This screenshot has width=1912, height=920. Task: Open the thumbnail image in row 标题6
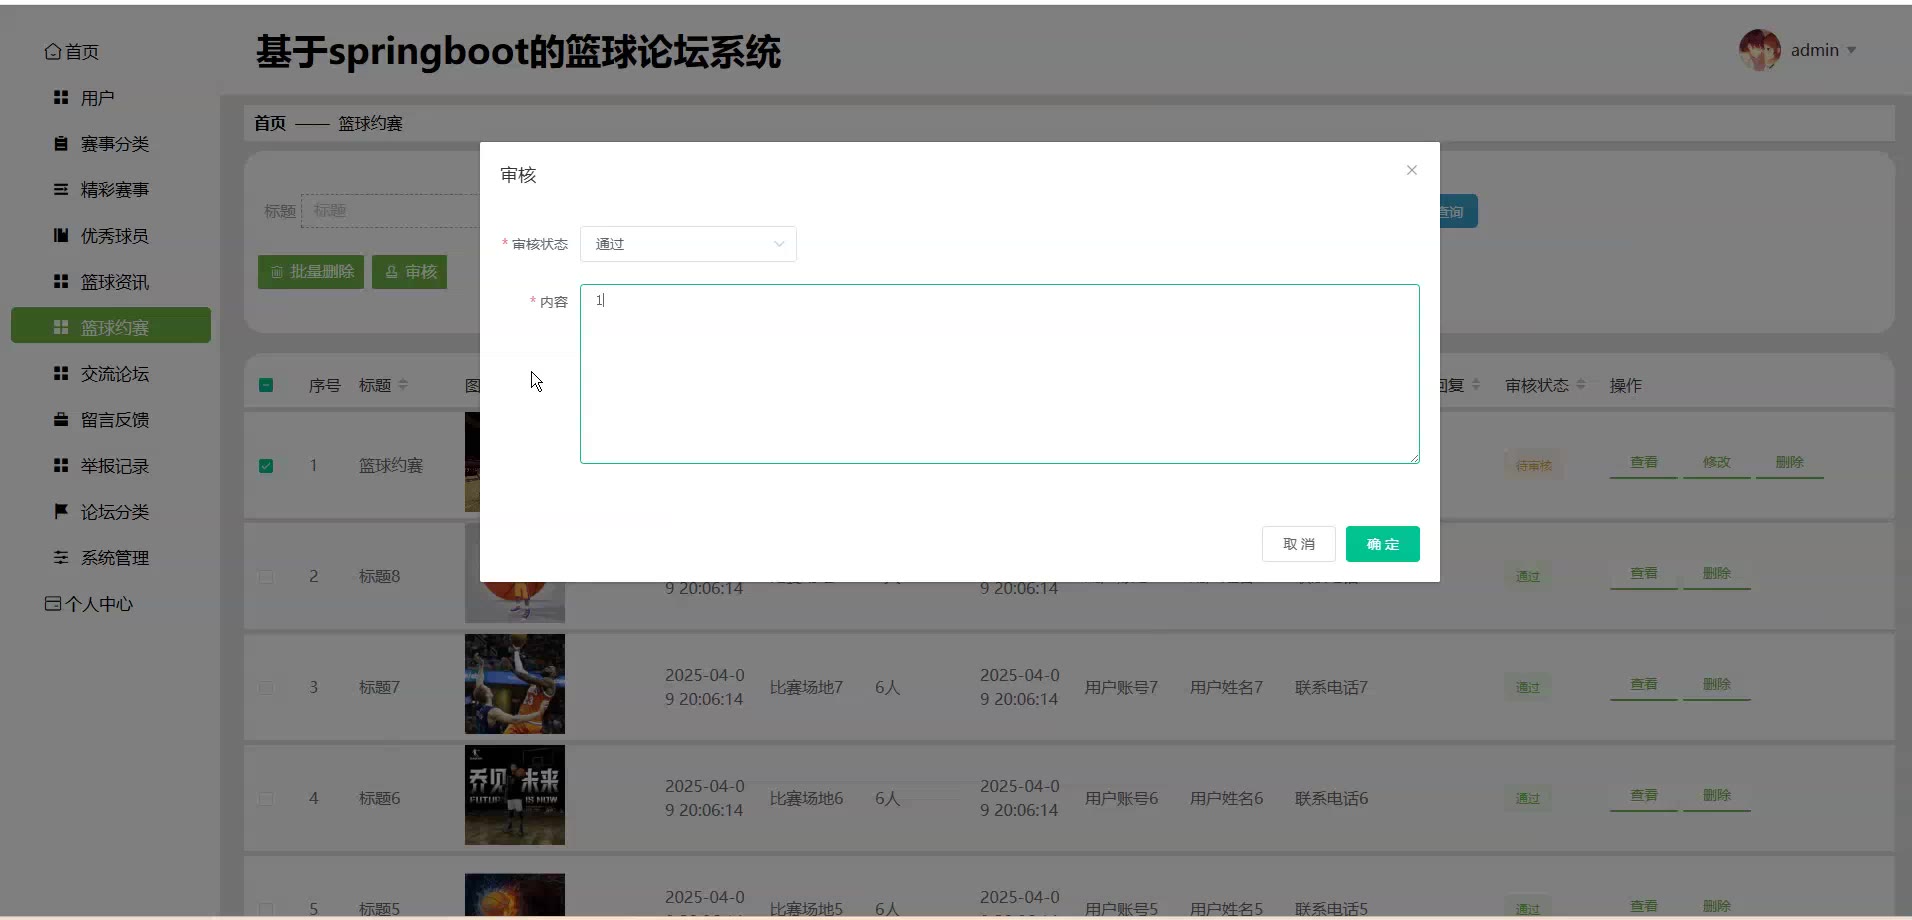(x=515, y=795)
